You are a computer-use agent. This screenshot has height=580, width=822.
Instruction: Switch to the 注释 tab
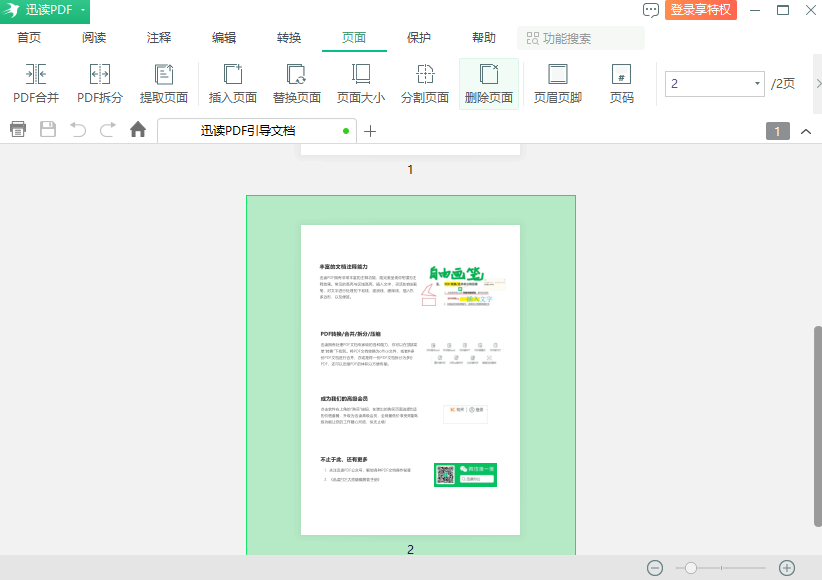pyautogui.click(x=159, y=38)
